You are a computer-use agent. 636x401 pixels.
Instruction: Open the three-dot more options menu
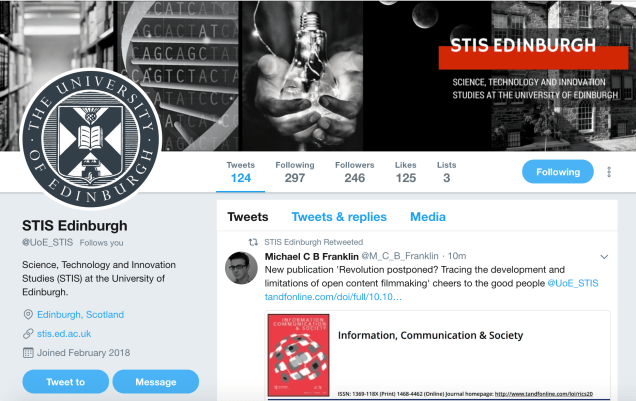point(609,172)
